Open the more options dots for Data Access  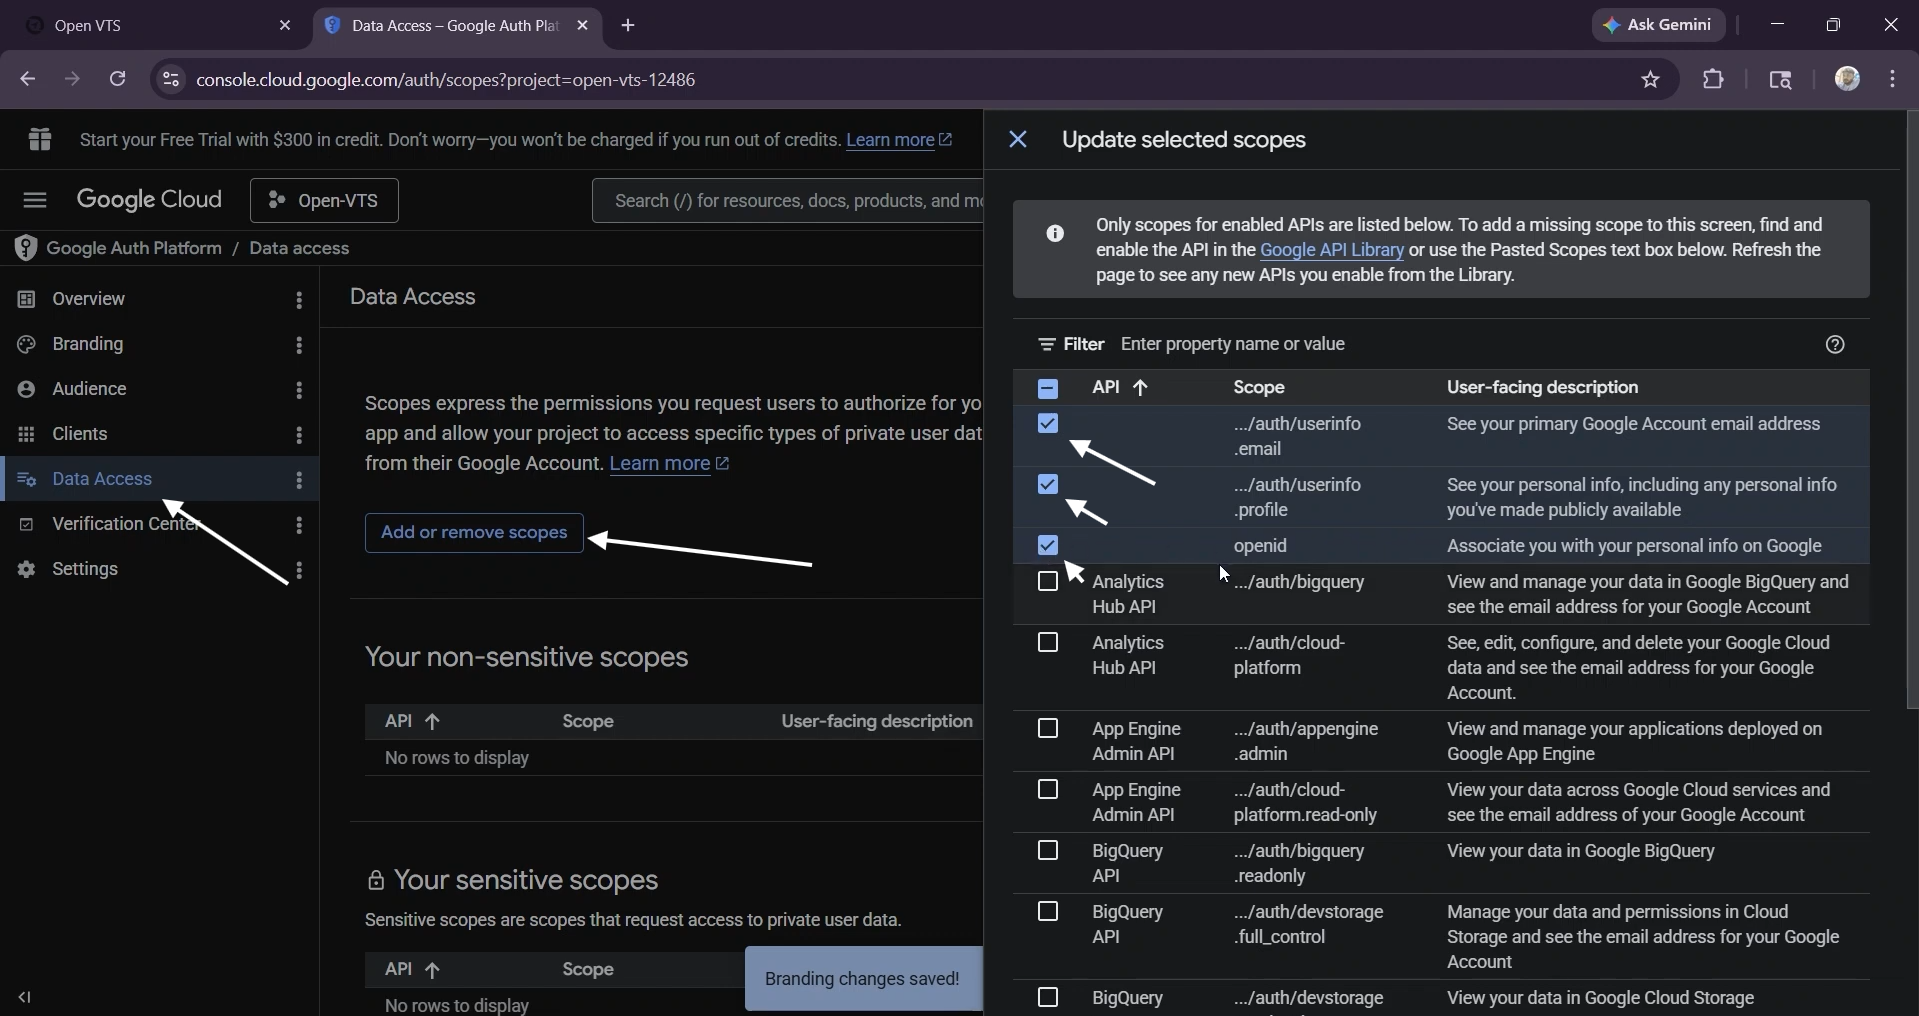299,480
